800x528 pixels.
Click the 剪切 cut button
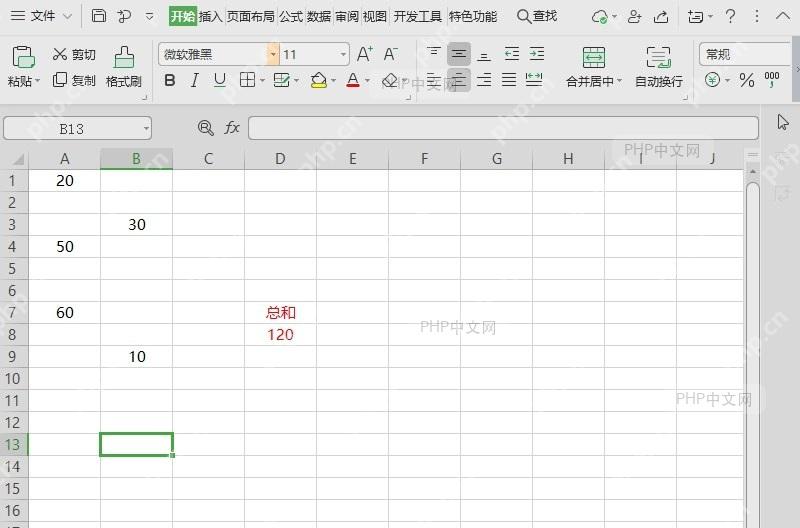tap(74, 54)
